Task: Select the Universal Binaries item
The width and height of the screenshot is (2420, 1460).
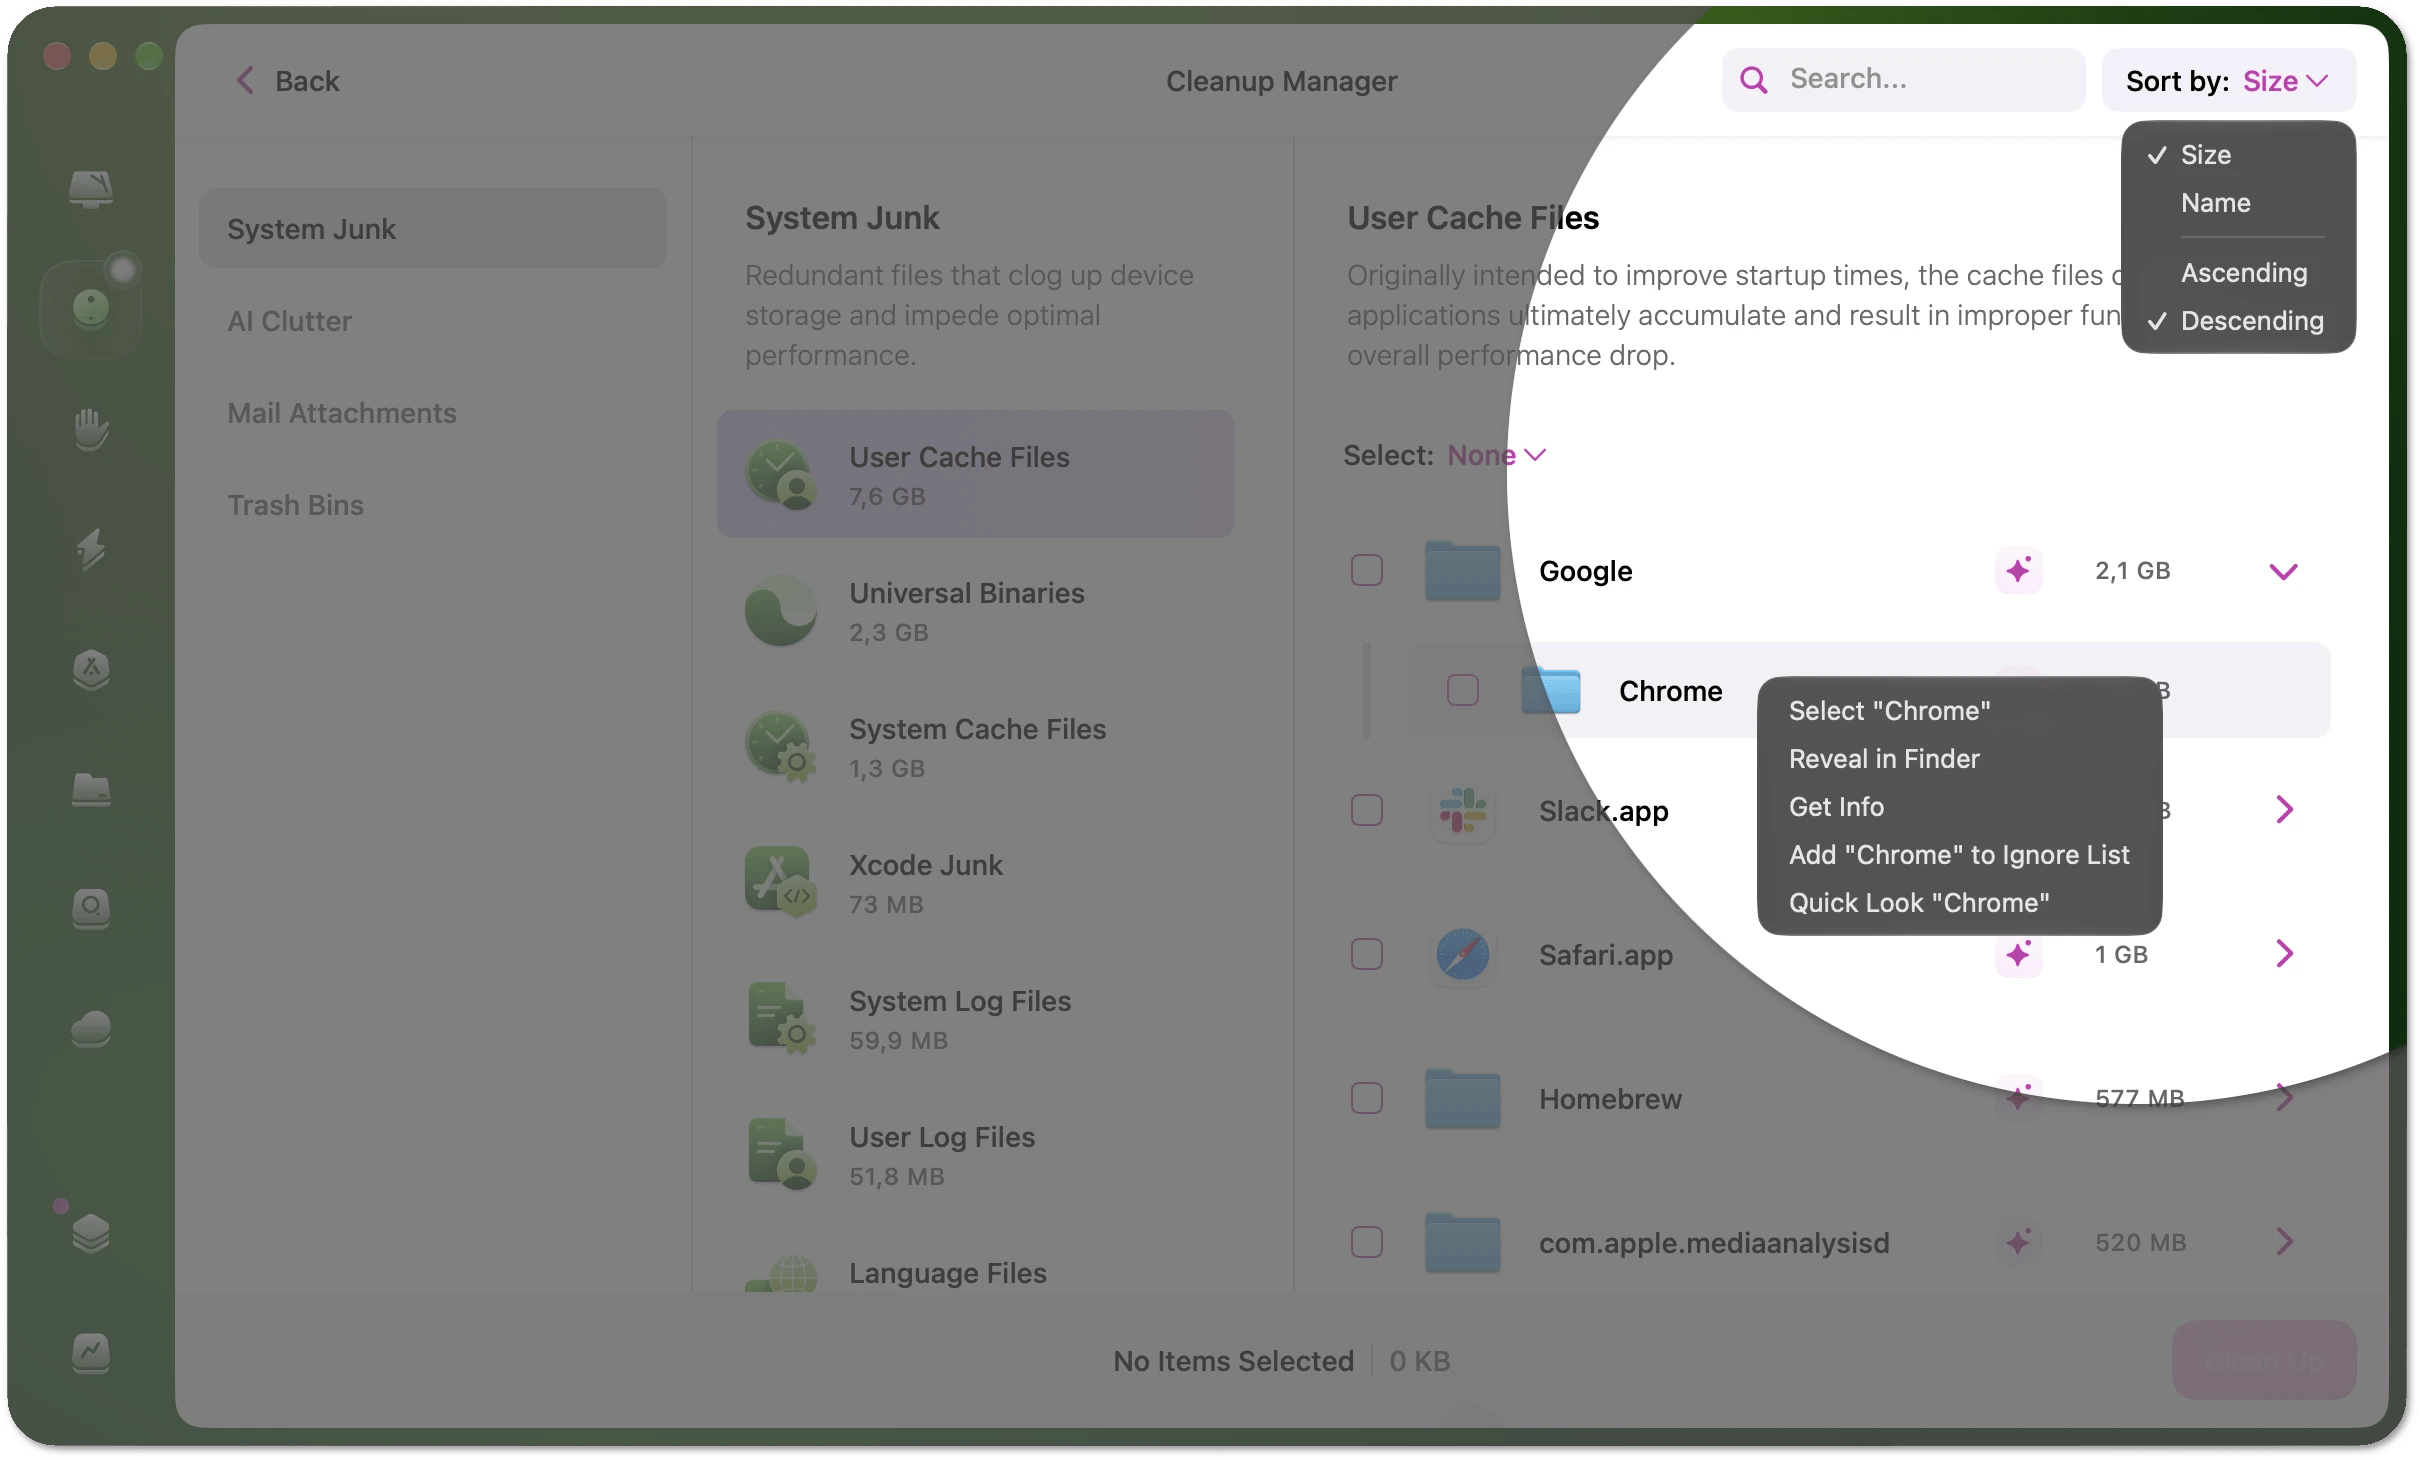Action: (975, 611)
